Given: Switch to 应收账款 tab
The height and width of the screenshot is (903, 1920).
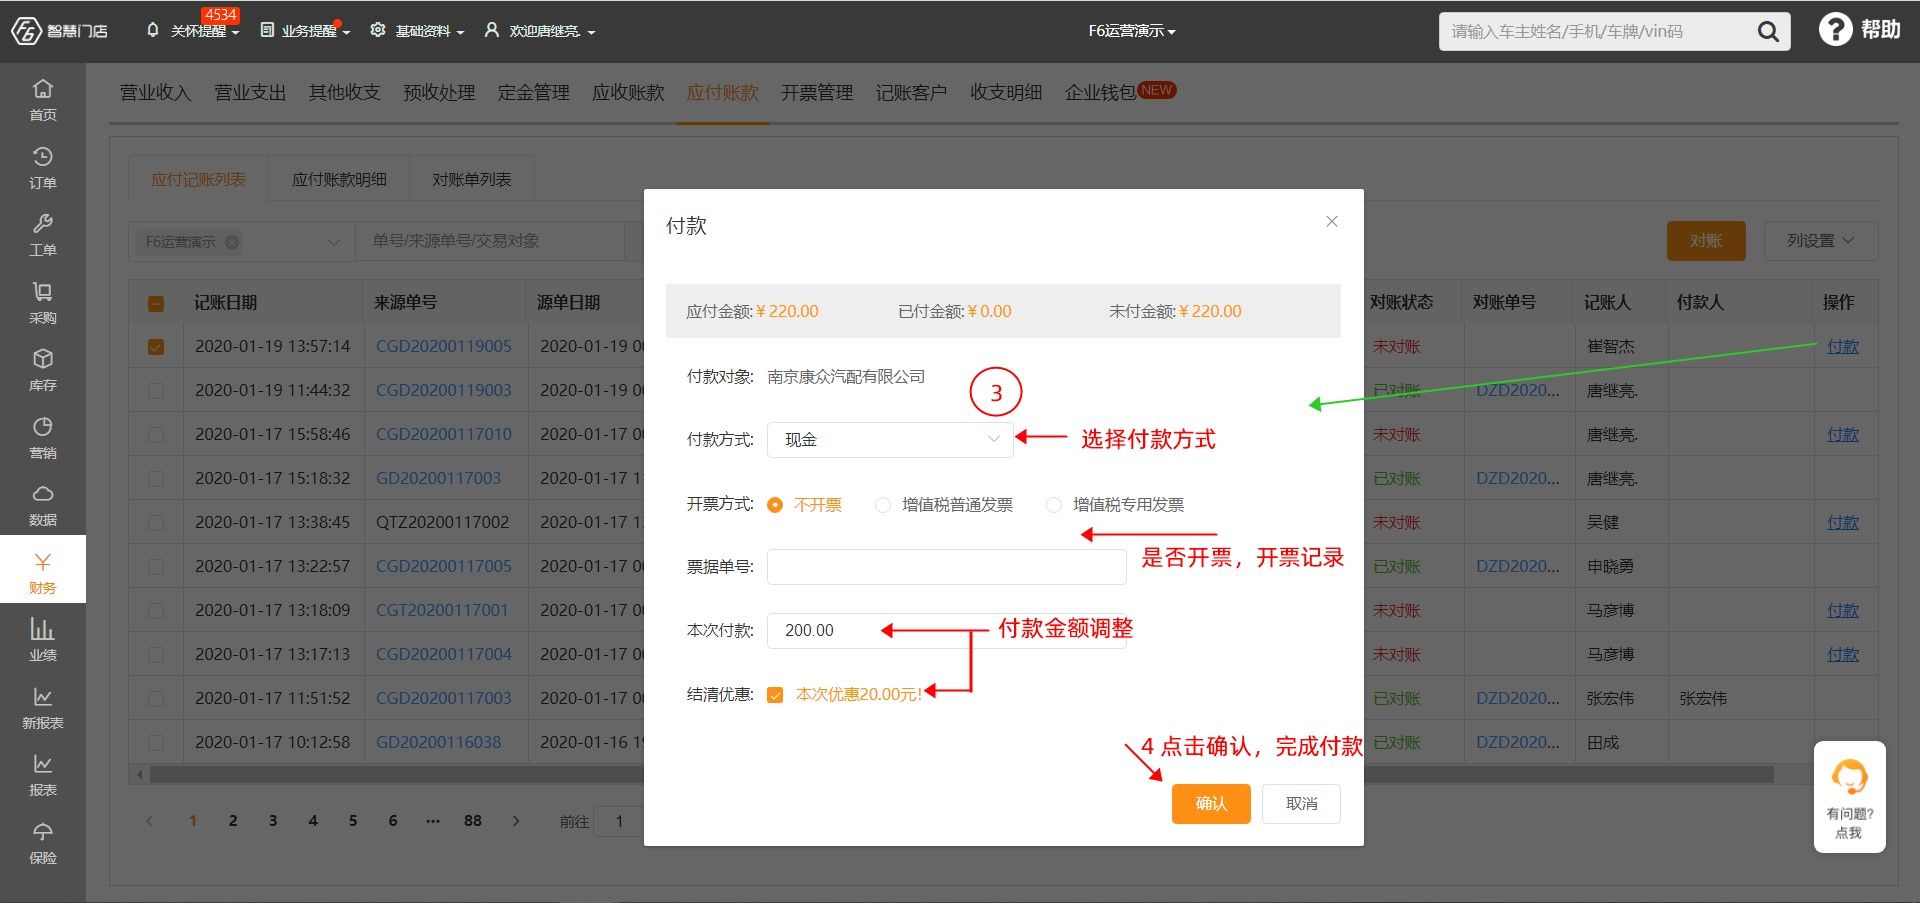Looking at the screenshot, I should tap(628, 93).
